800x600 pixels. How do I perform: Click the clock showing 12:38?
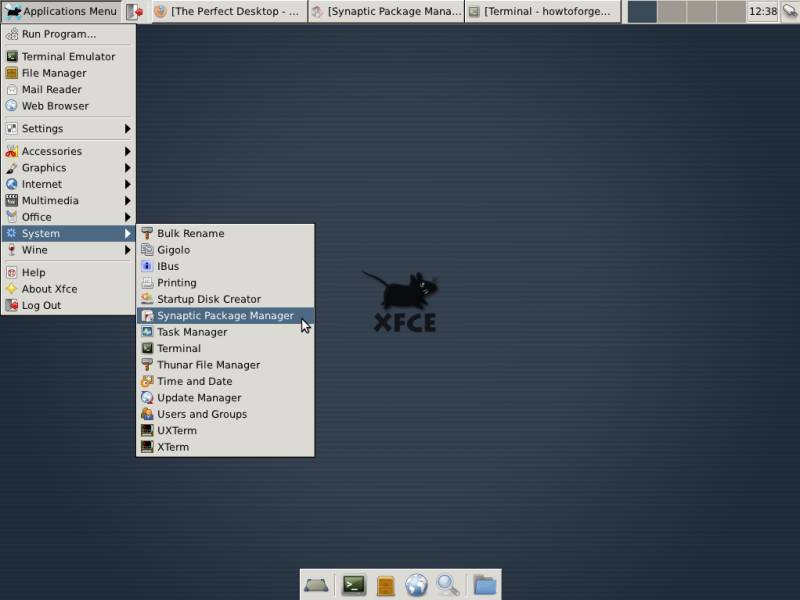tap(763, 11)
